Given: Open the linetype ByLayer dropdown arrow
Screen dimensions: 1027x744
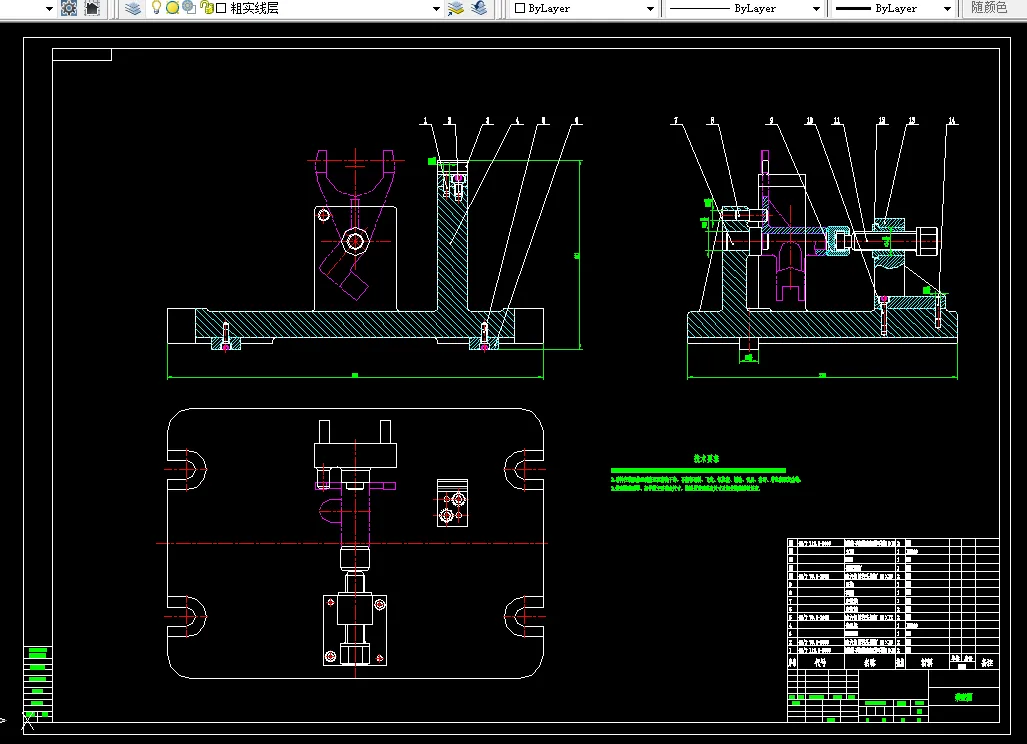Looking at the screenshot, I should (816, 8).
